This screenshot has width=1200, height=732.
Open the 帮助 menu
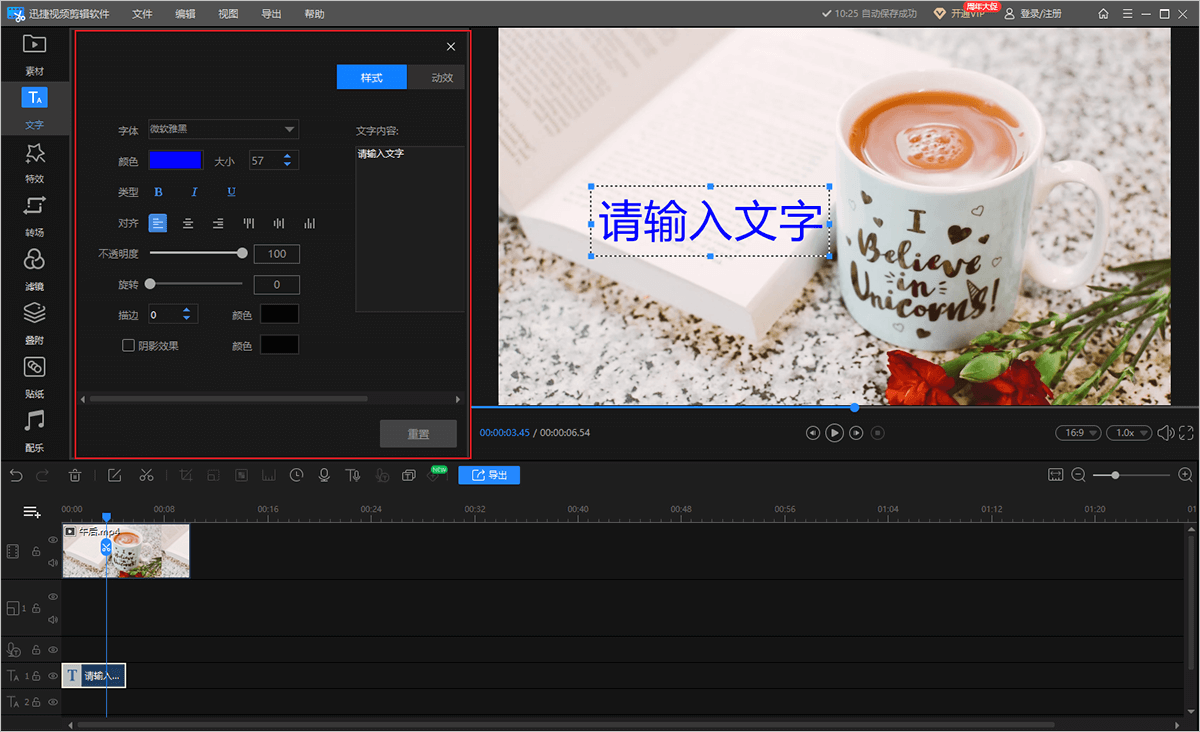[x=314, y=14]
